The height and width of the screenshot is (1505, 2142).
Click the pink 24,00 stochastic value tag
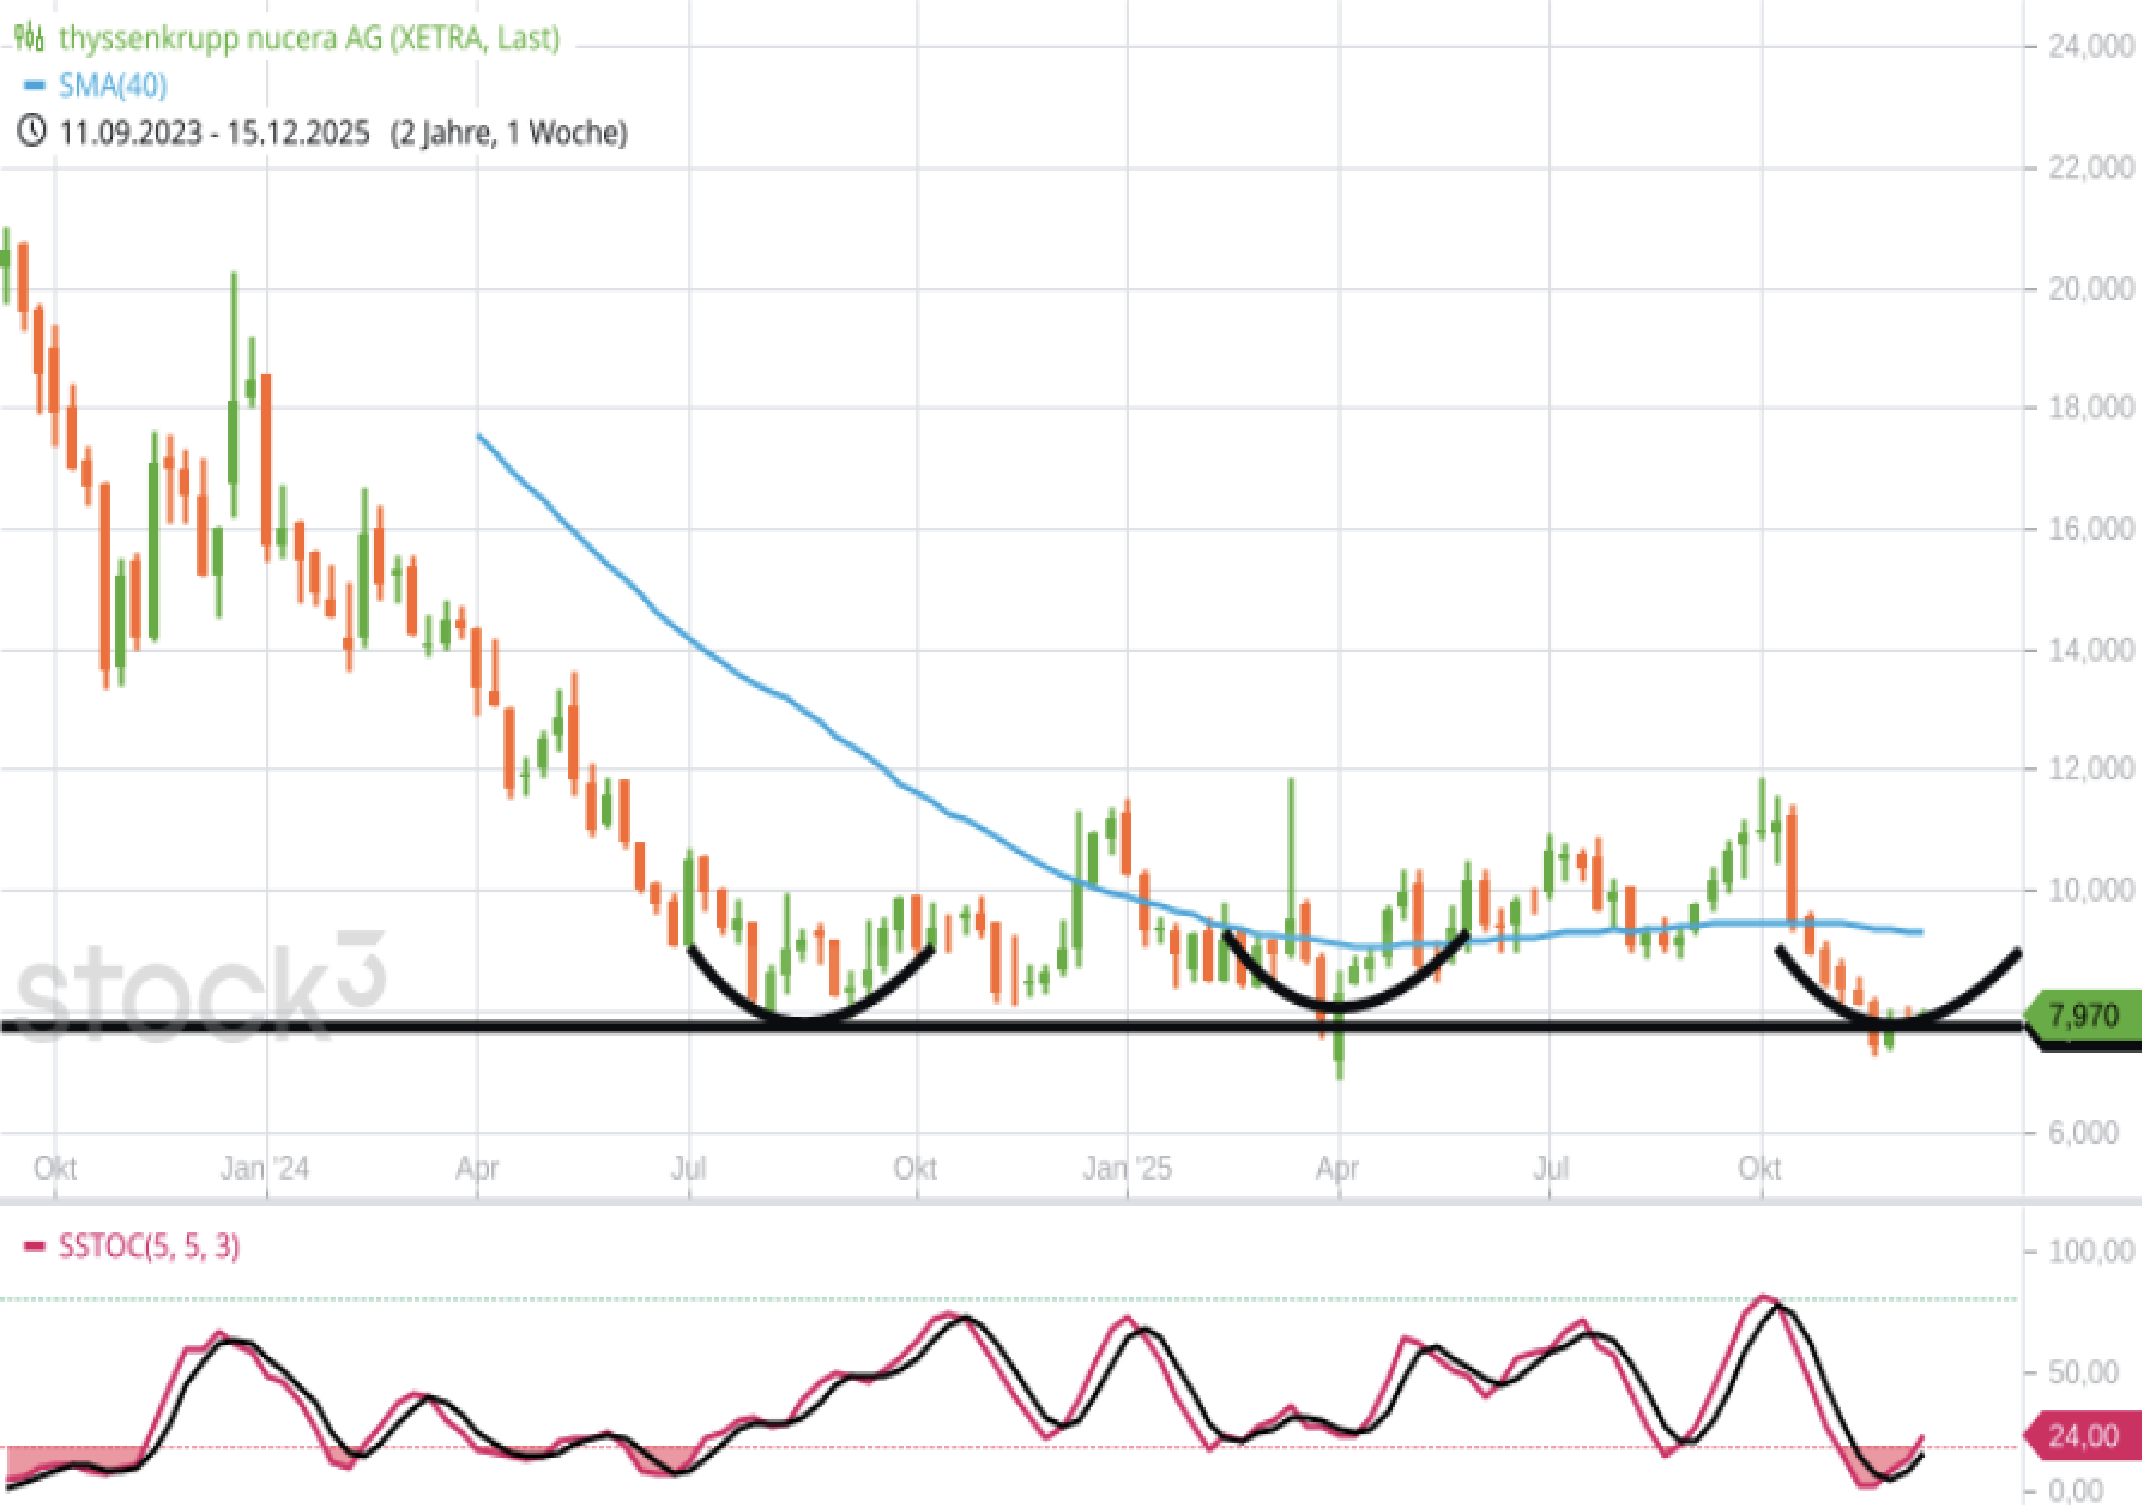(x=2083, y=1436)
